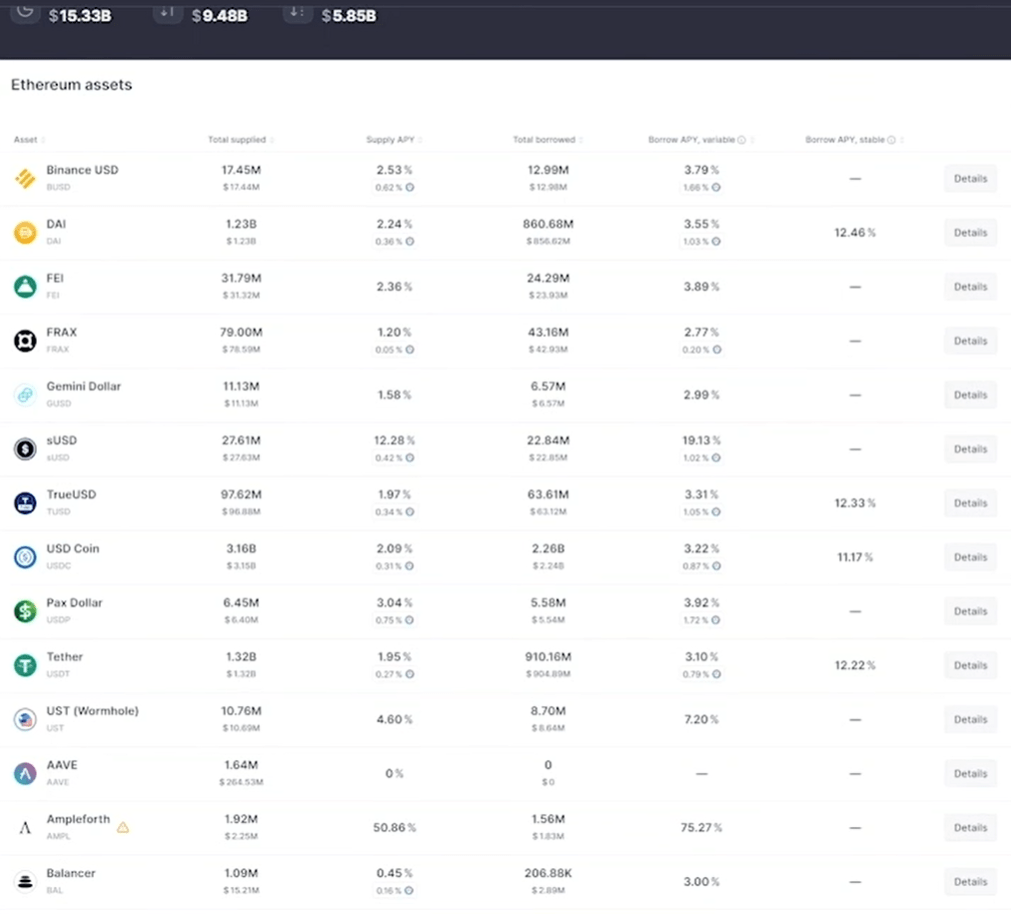Open Ampleforth Details
Image resolution: width=1011 pixels, height=915 pixels.
point(970,828)
